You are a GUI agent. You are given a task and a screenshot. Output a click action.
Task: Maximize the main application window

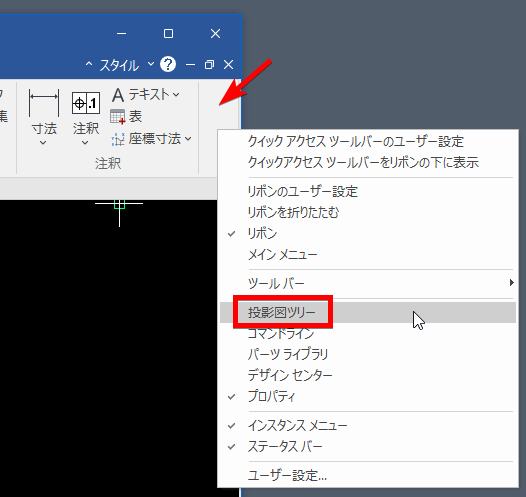168,34
